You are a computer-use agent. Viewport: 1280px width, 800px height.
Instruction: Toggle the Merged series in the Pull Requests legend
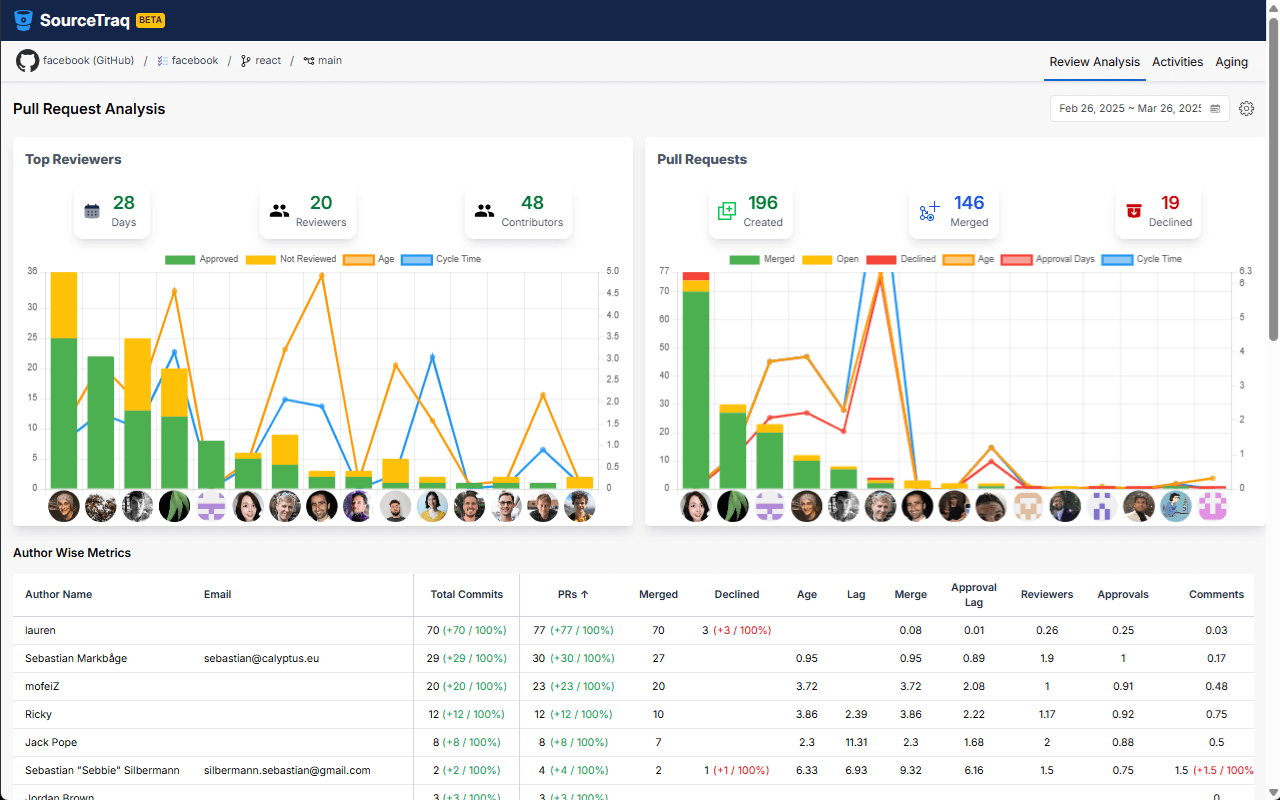tap(762, 259)
